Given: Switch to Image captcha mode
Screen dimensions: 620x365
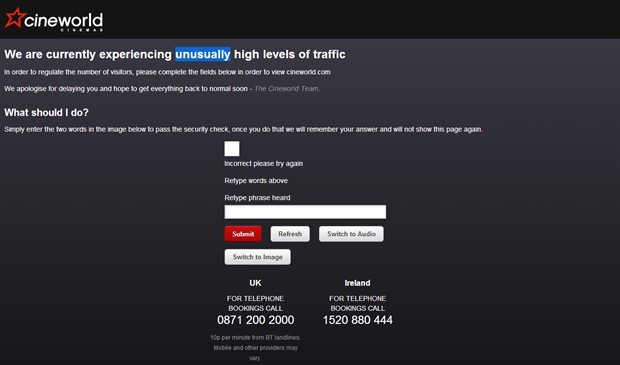Looking at the screenshot, I should pos(257,257).
